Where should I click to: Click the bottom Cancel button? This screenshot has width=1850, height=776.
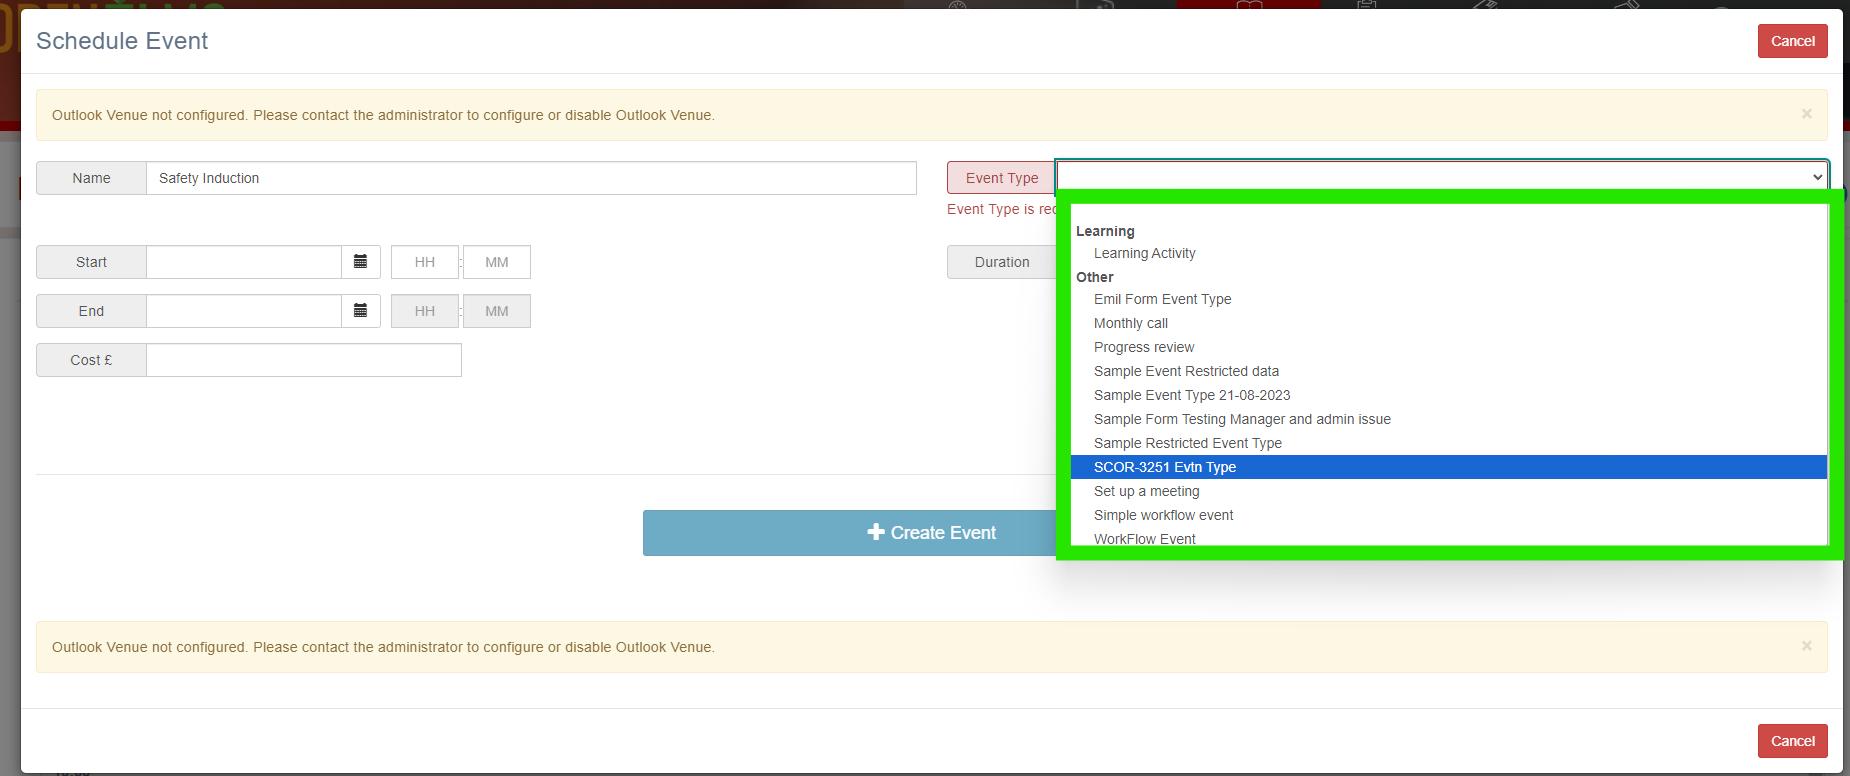click(x=1792, y=741)
